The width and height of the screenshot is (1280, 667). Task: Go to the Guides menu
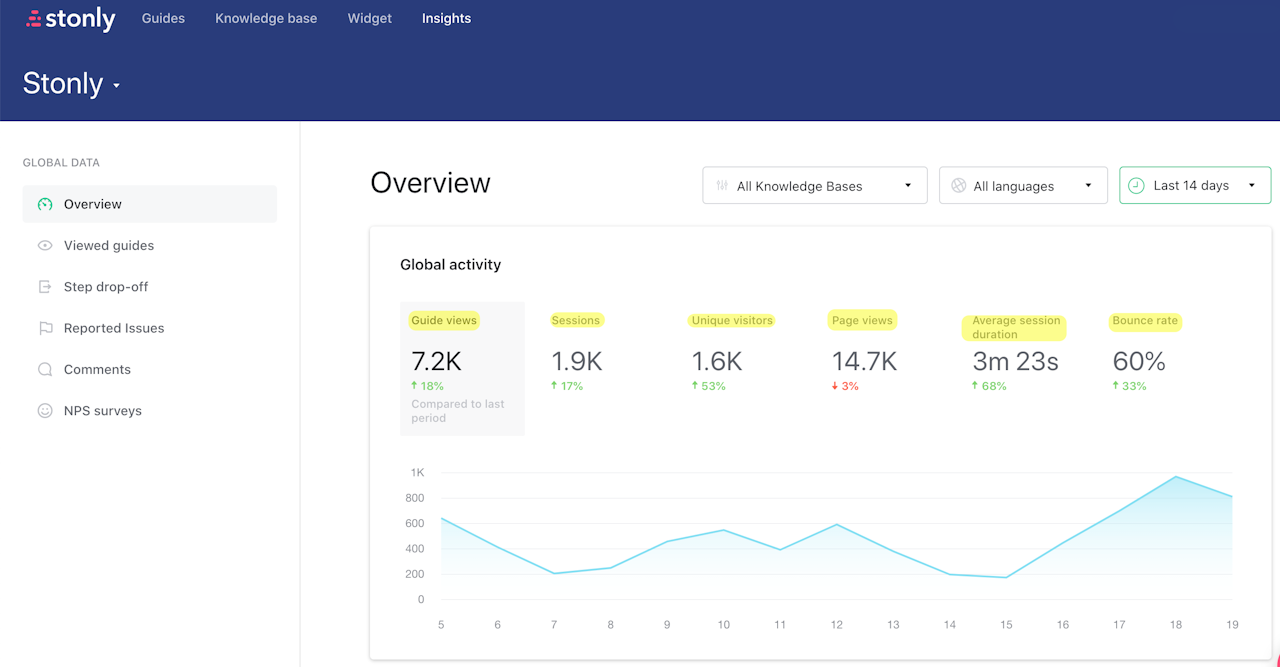point(163,18)
